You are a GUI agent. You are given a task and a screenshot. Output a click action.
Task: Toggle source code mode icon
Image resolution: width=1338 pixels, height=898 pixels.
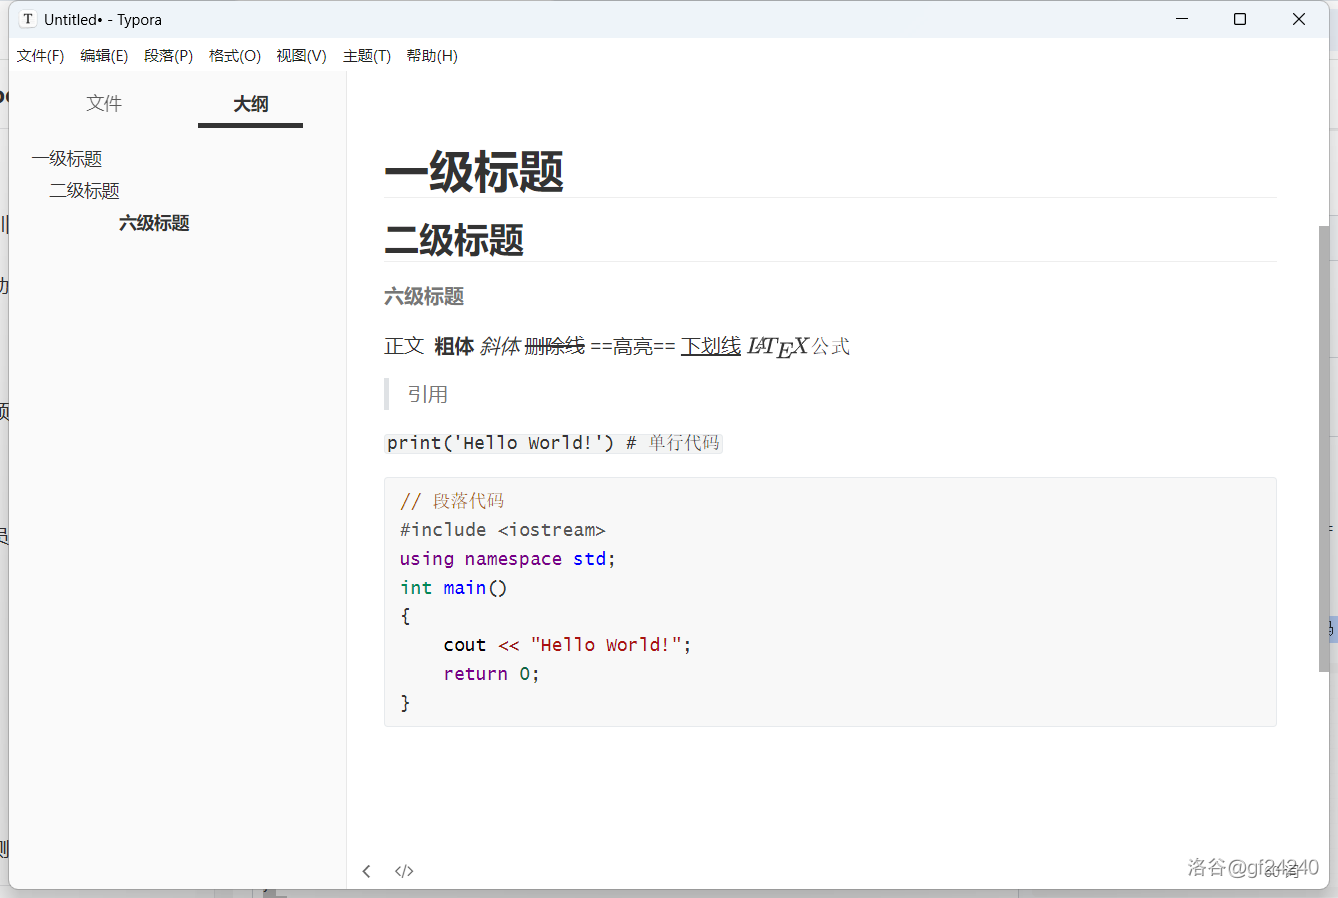404,871
